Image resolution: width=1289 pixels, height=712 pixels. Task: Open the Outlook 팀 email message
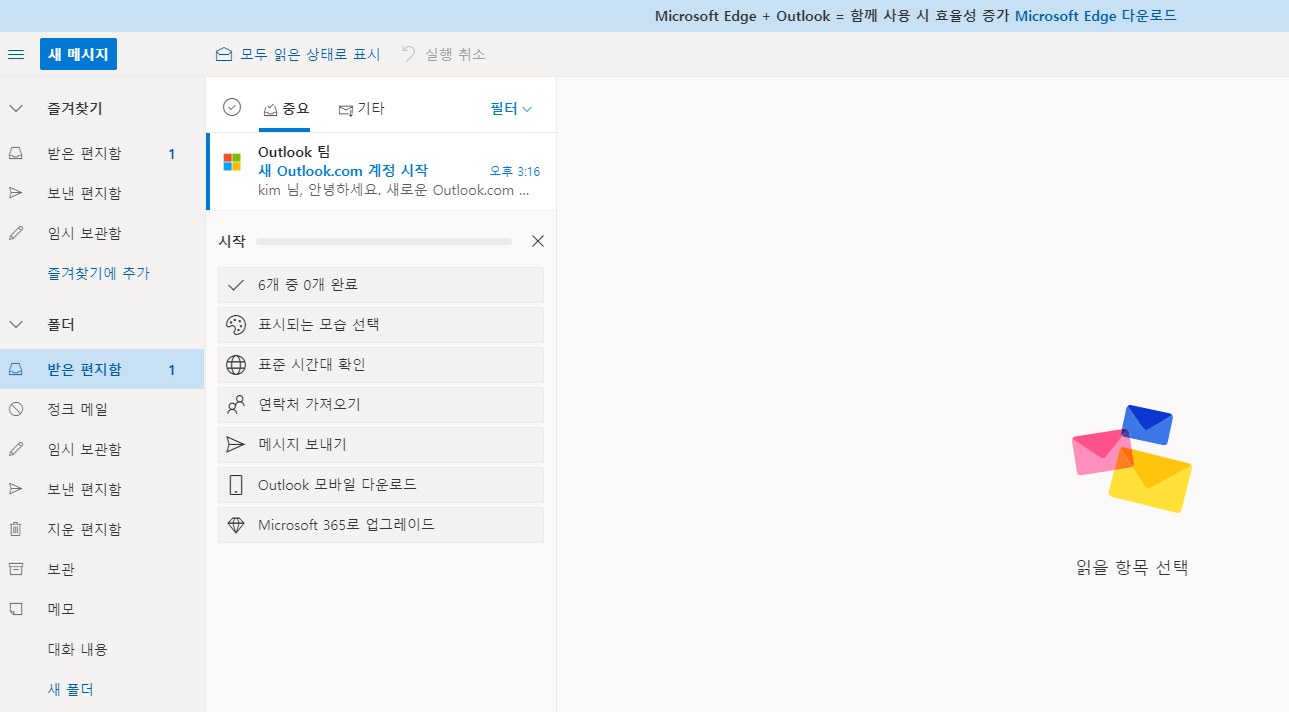381,171
